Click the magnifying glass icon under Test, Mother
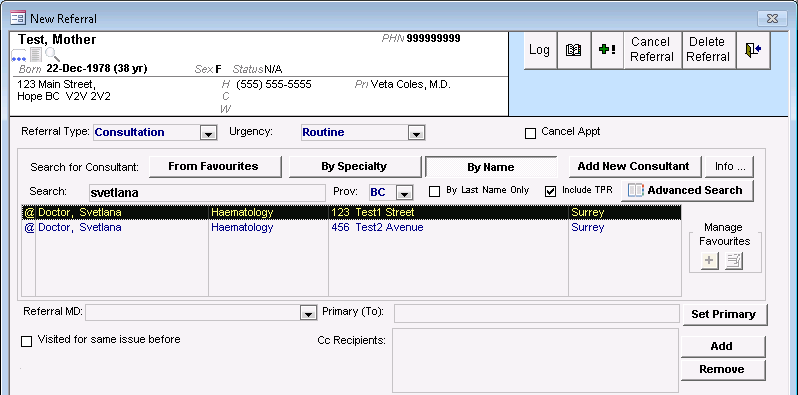The image size is (798, 395). pos(52,54)
